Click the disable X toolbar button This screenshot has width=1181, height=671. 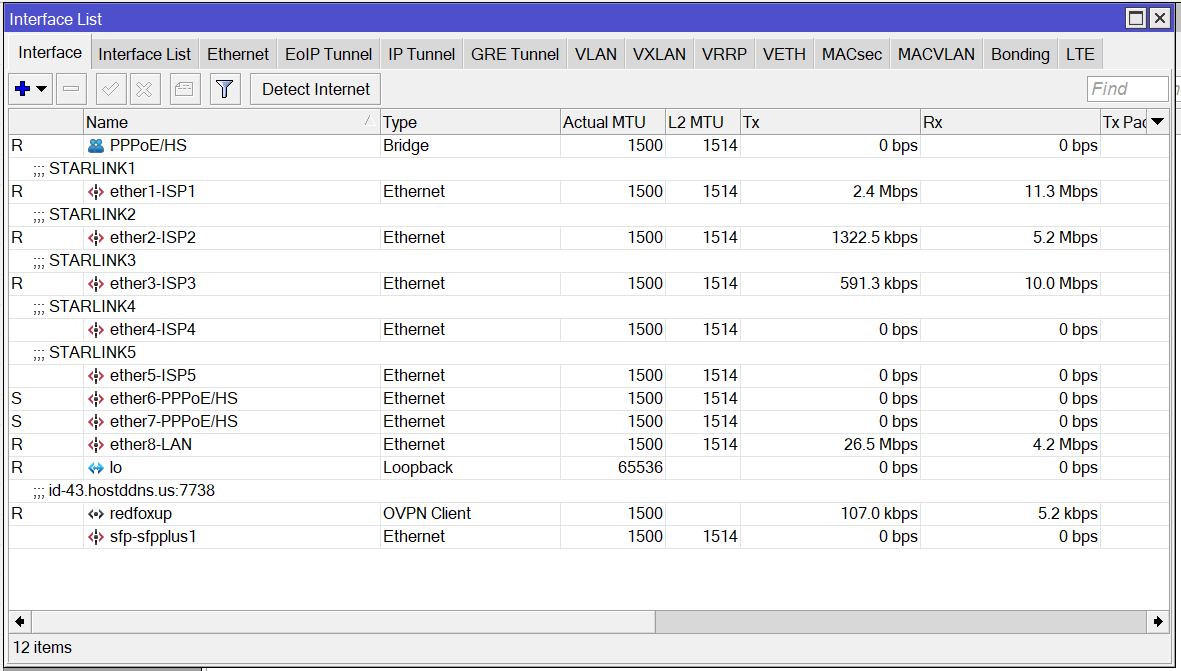tap(144, 89)
